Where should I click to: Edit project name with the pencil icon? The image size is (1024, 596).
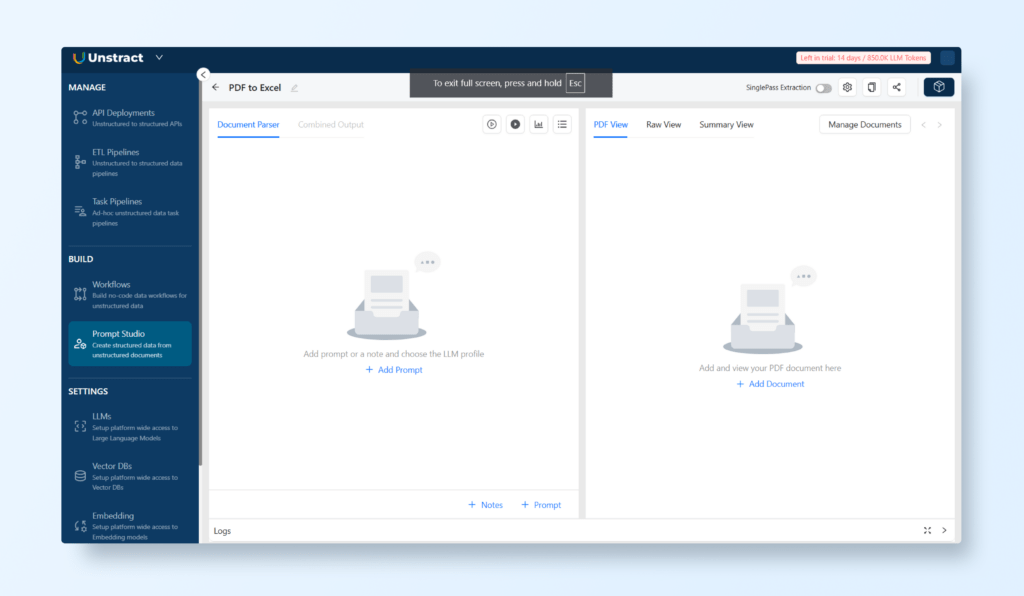pyautogui.click(x=294, y=88)
